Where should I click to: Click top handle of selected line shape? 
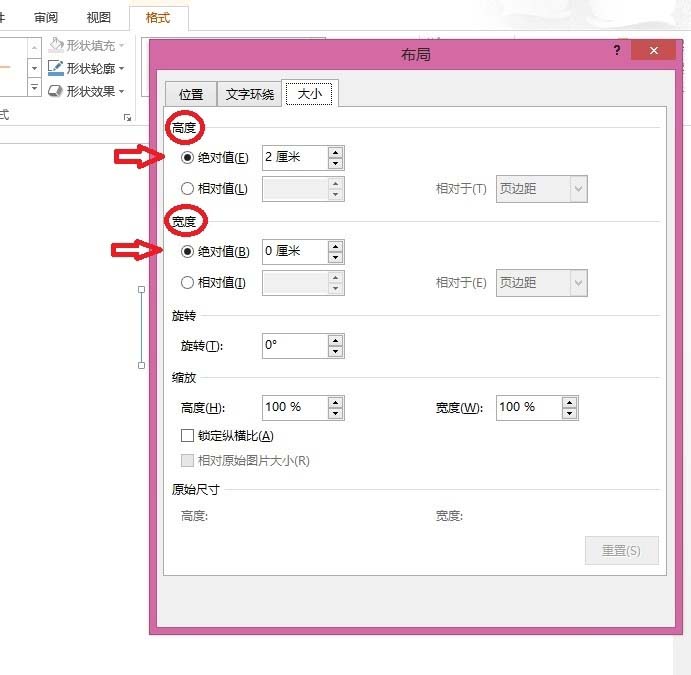click(141, 289)
